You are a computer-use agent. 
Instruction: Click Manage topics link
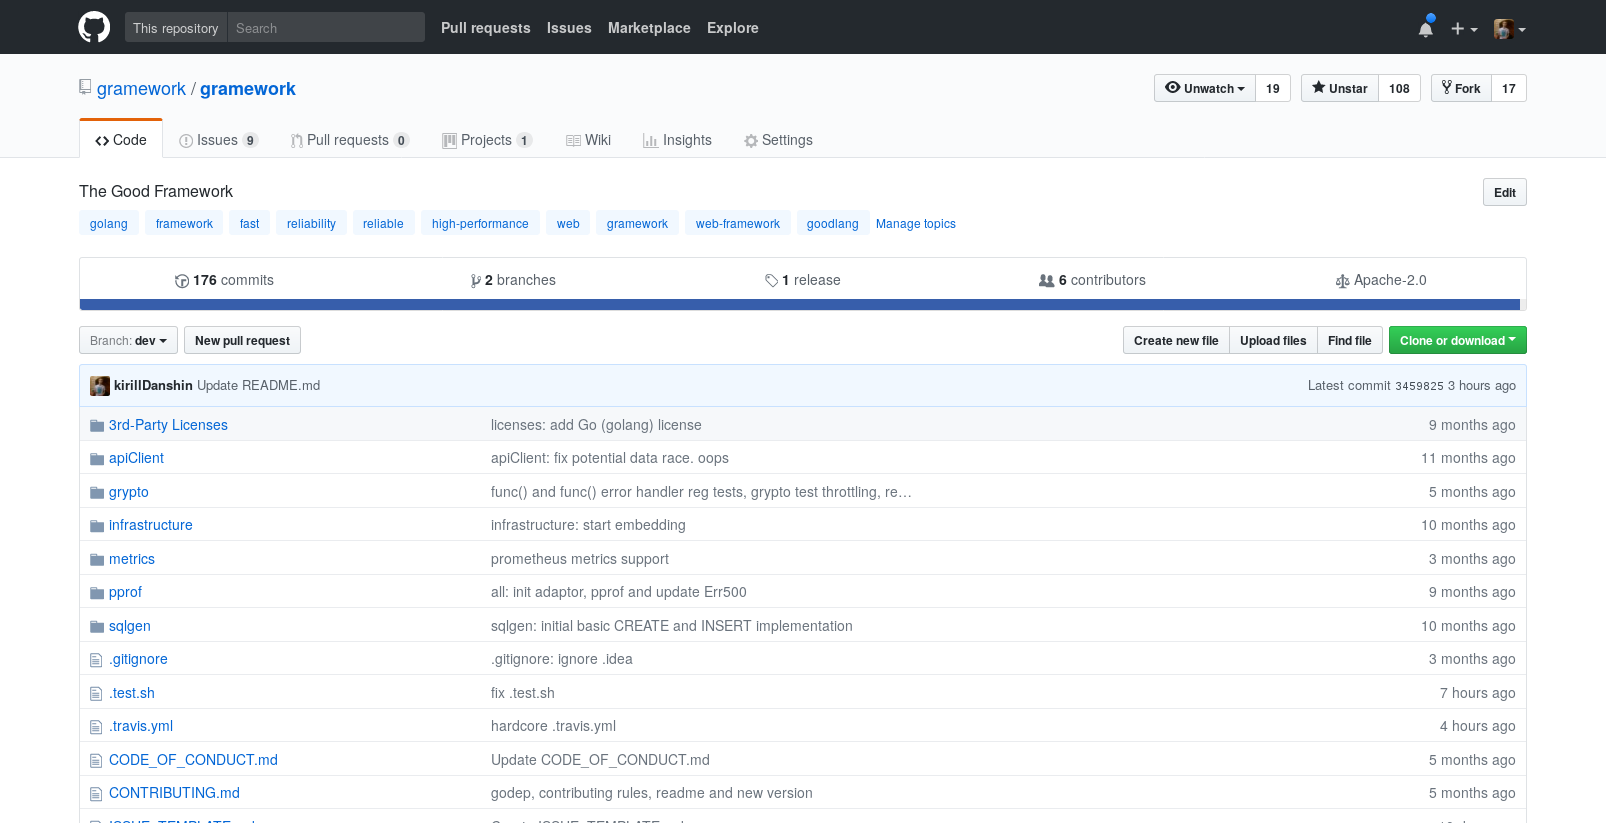tap(916, 224)
